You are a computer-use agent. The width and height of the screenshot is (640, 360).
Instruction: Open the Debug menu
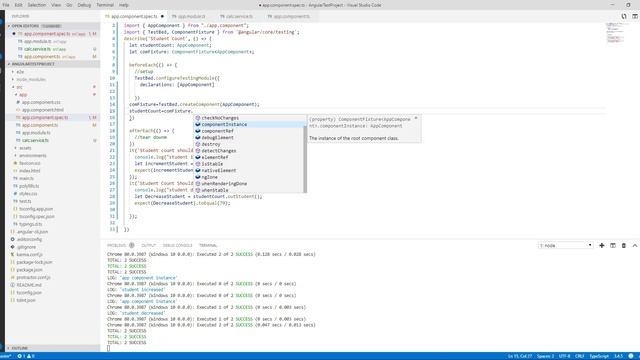point(84,5)
